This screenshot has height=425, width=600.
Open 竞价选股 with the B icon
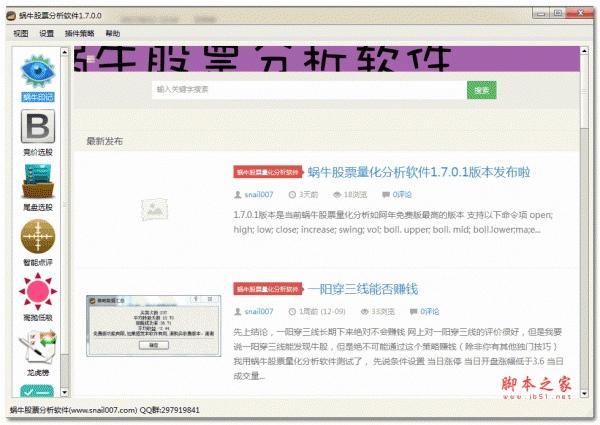pos(38,126)
